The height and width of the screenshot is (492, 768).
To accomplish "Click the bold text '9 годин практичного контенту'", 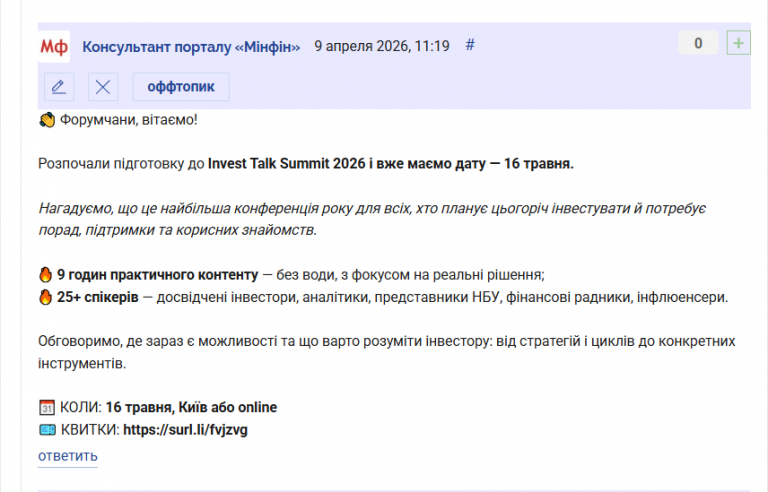I will [x=156, y=274].
